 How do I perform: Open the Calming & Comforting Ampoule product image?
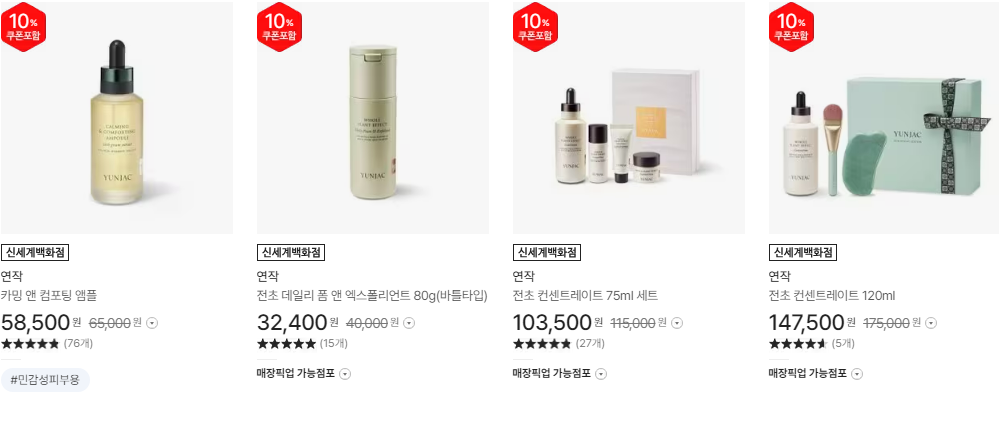pyautogui.click(x=117, y=118)
